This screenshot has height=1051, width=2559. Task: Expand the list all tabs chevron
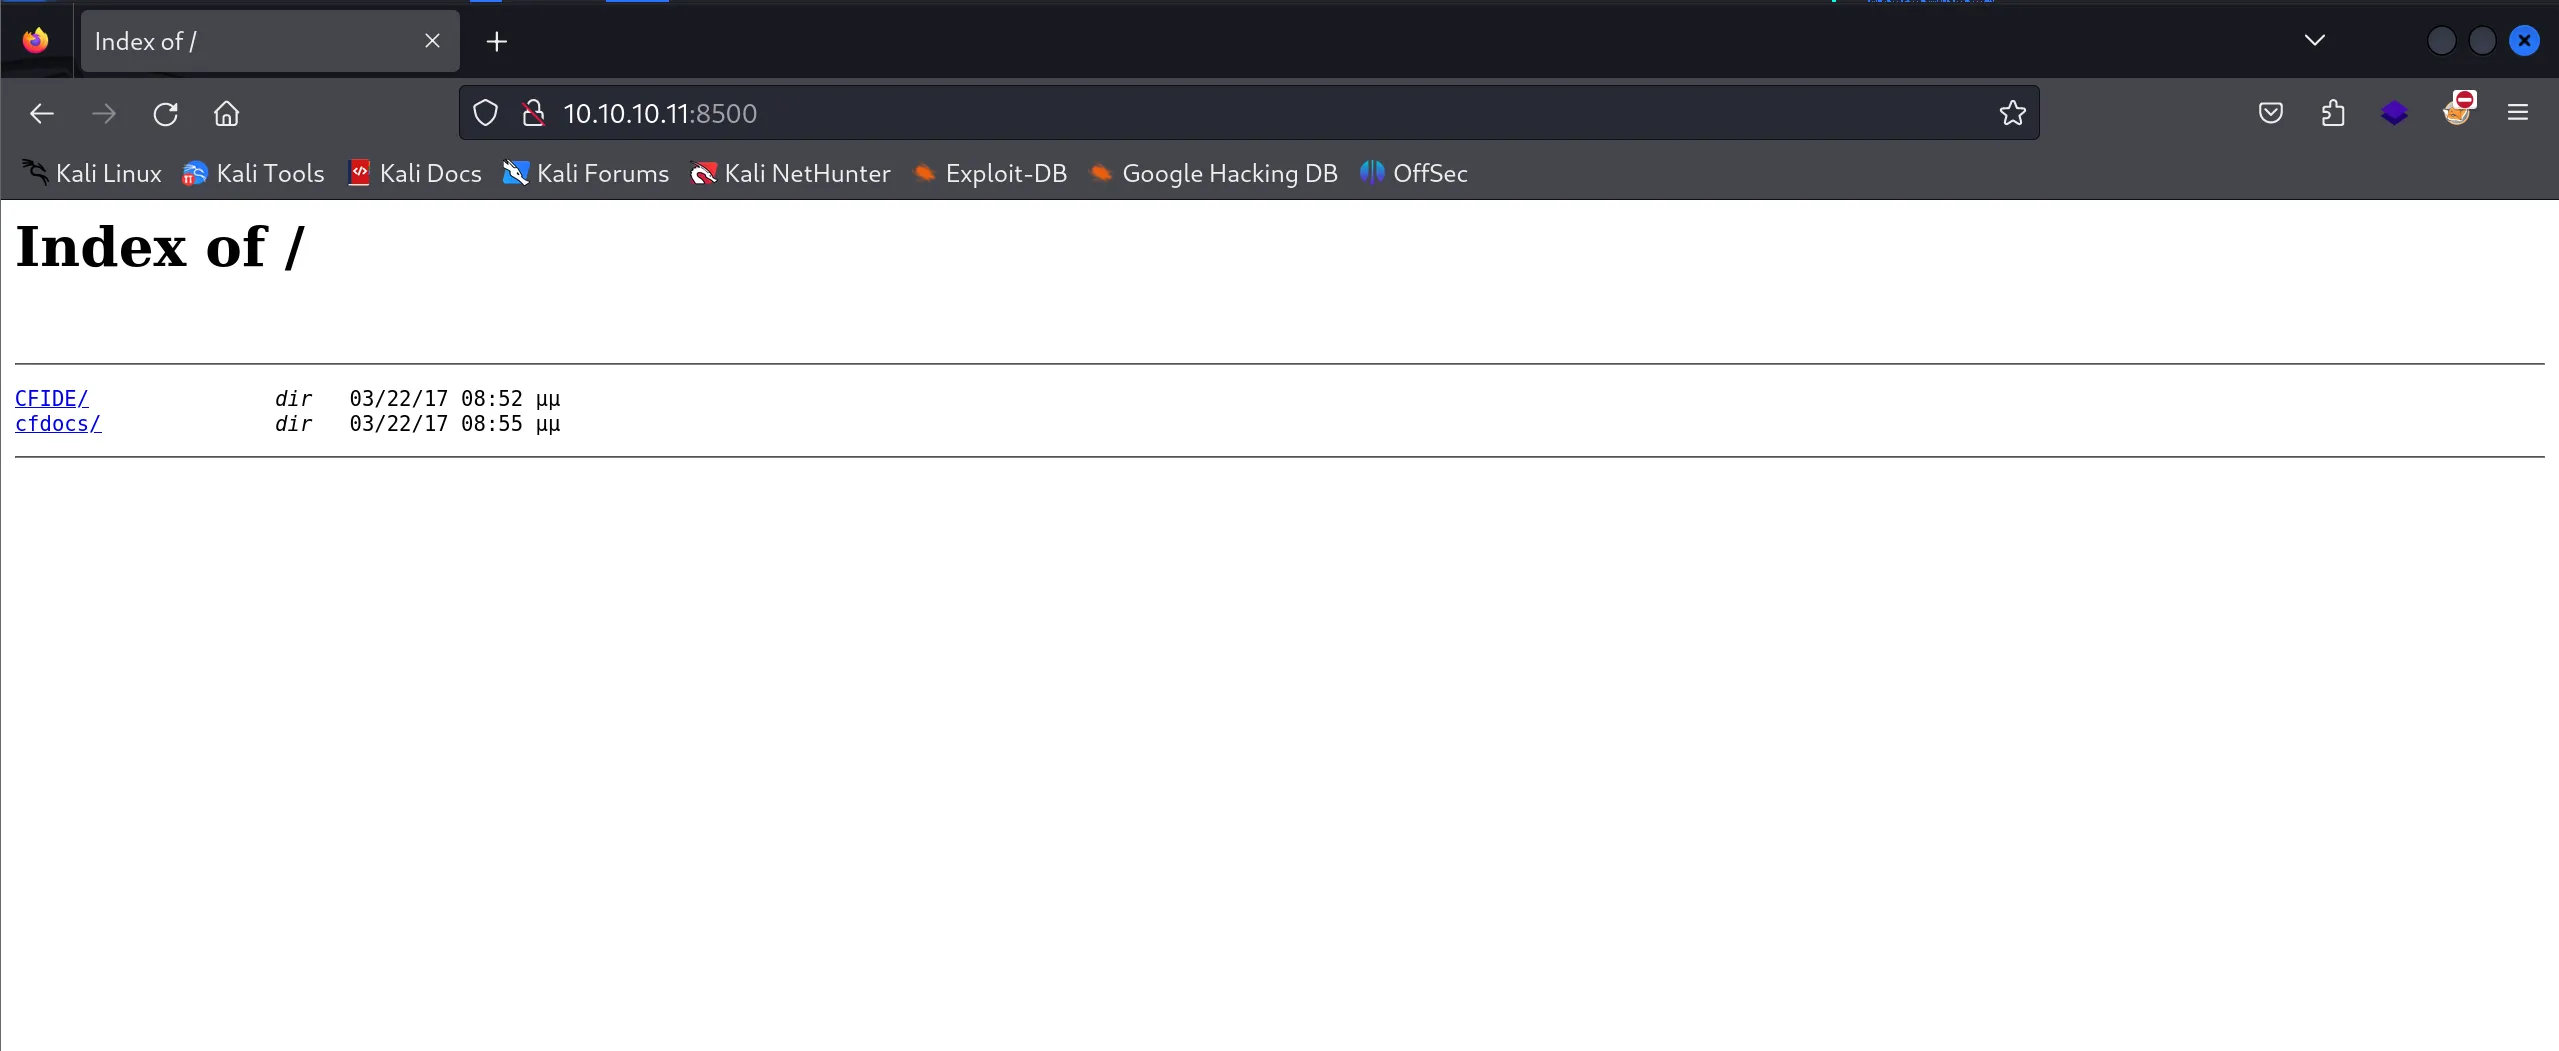[2314, 41]
